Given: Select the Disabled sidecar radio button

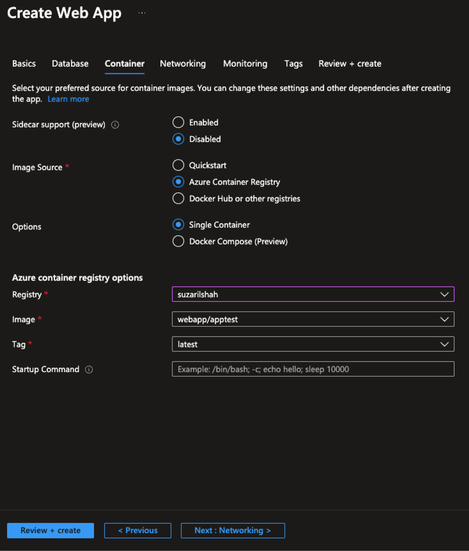Looking at the screenshot, I should coord(178,139).
